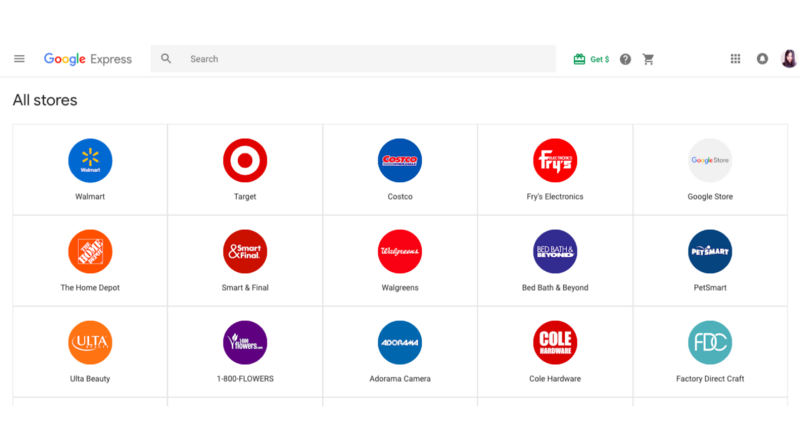Select the Ulta Beauty text label
The height and width of the screenshot is (447, 800).
(90, 379)
